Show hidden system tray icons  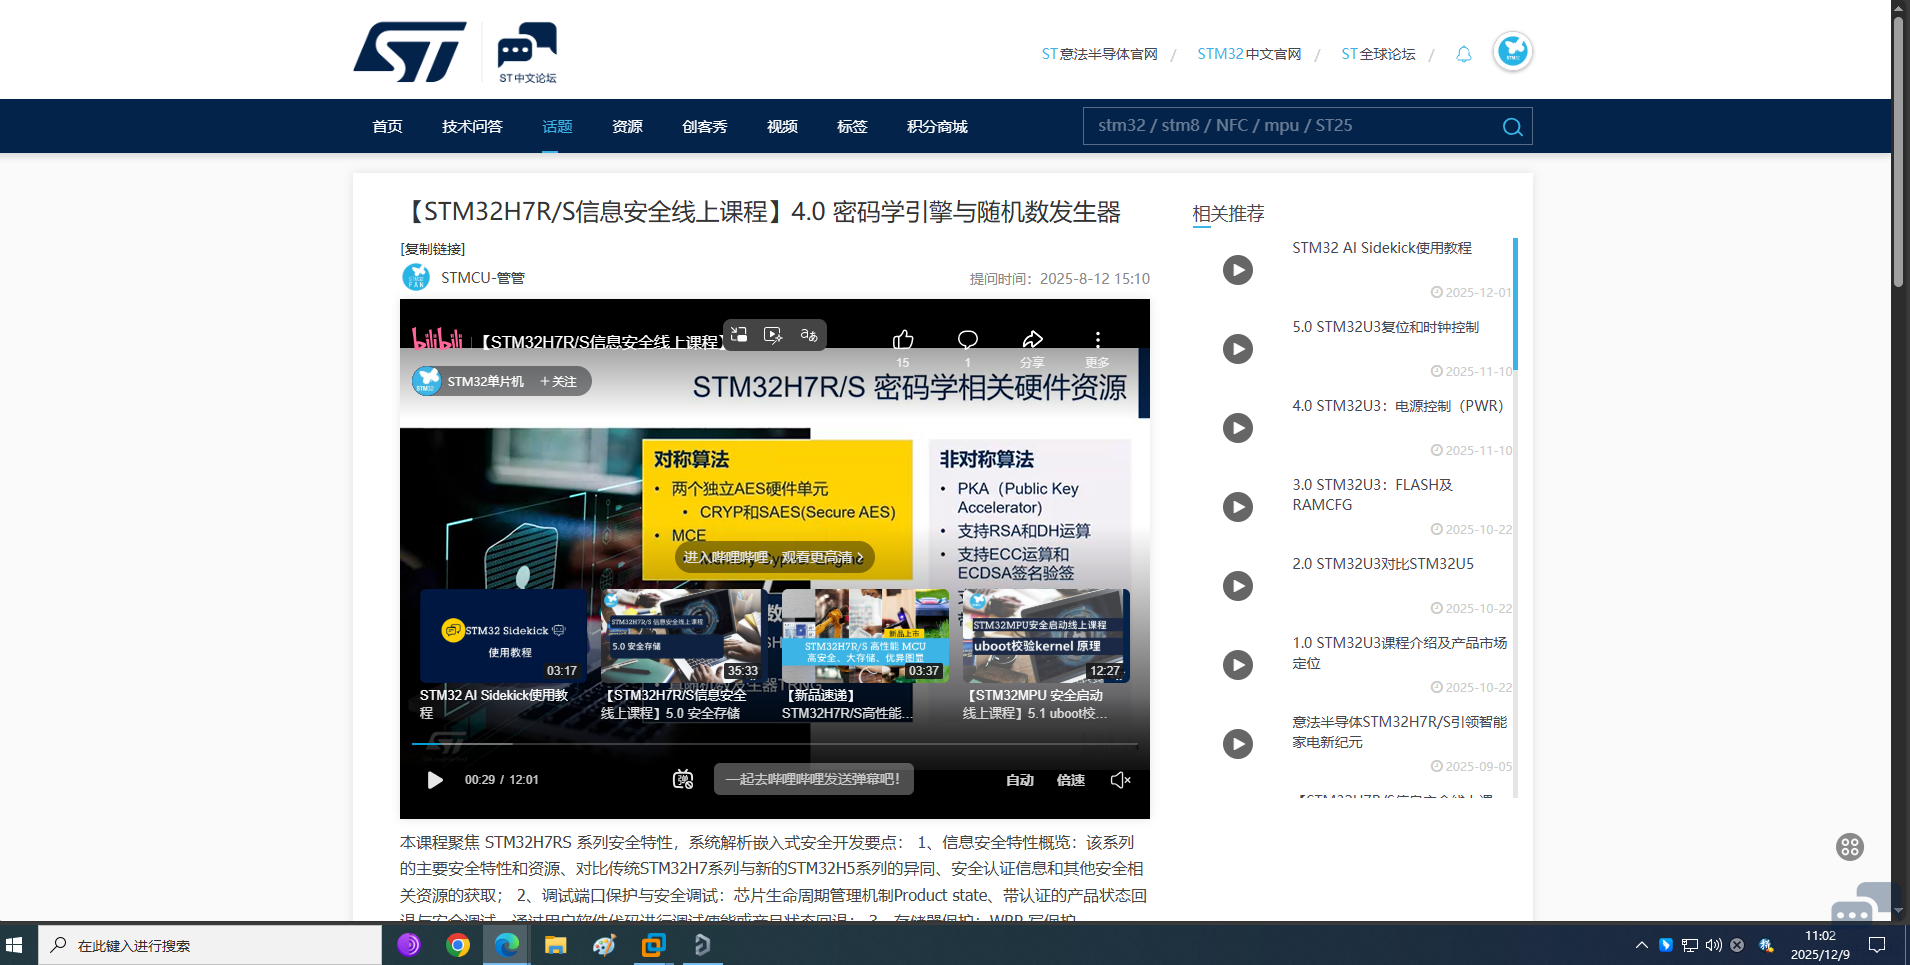tap(1641, 945)
